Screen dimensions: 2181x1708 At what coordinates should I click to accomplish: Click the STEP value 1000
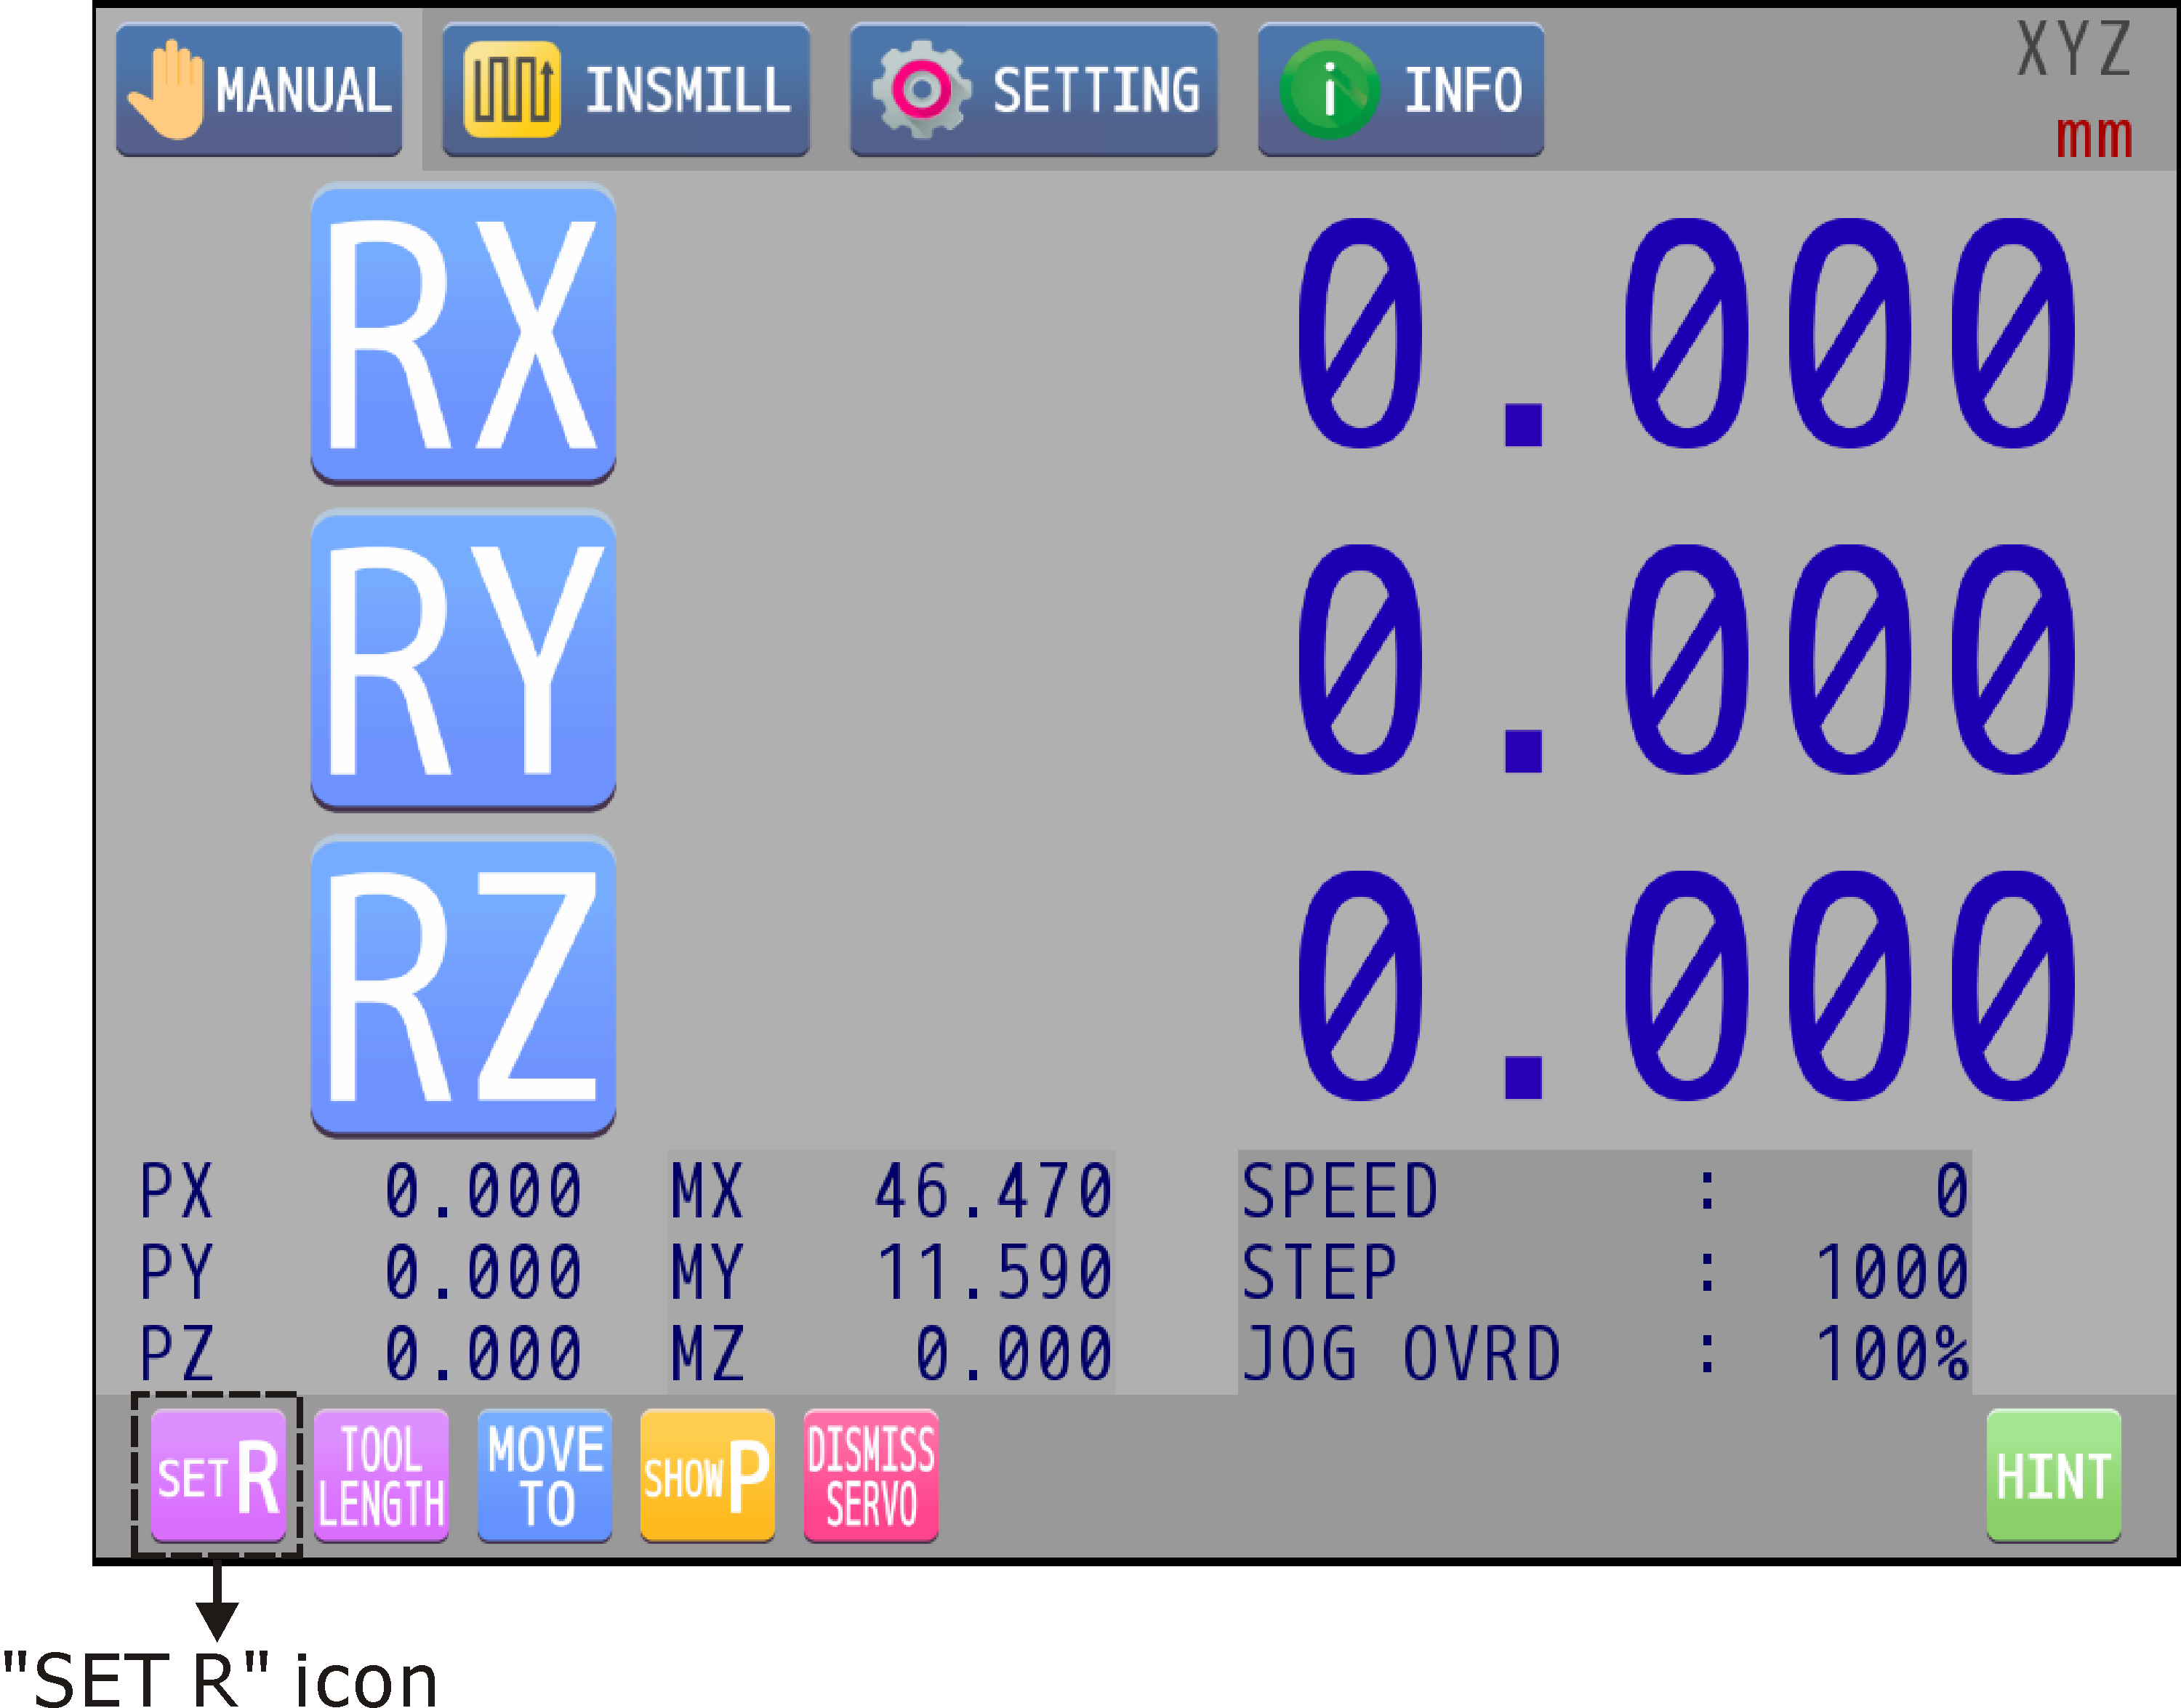coord(1890,1272)
